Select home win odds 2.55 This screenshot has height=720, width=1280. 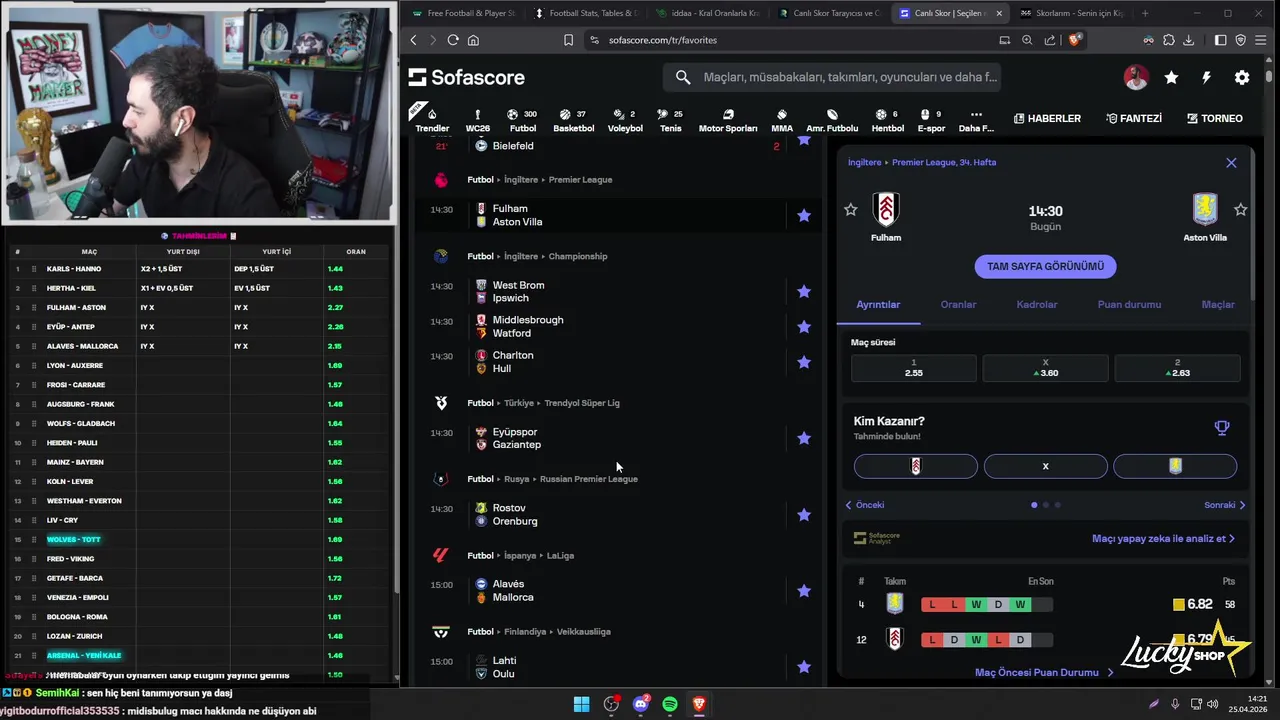coord(913,368)
